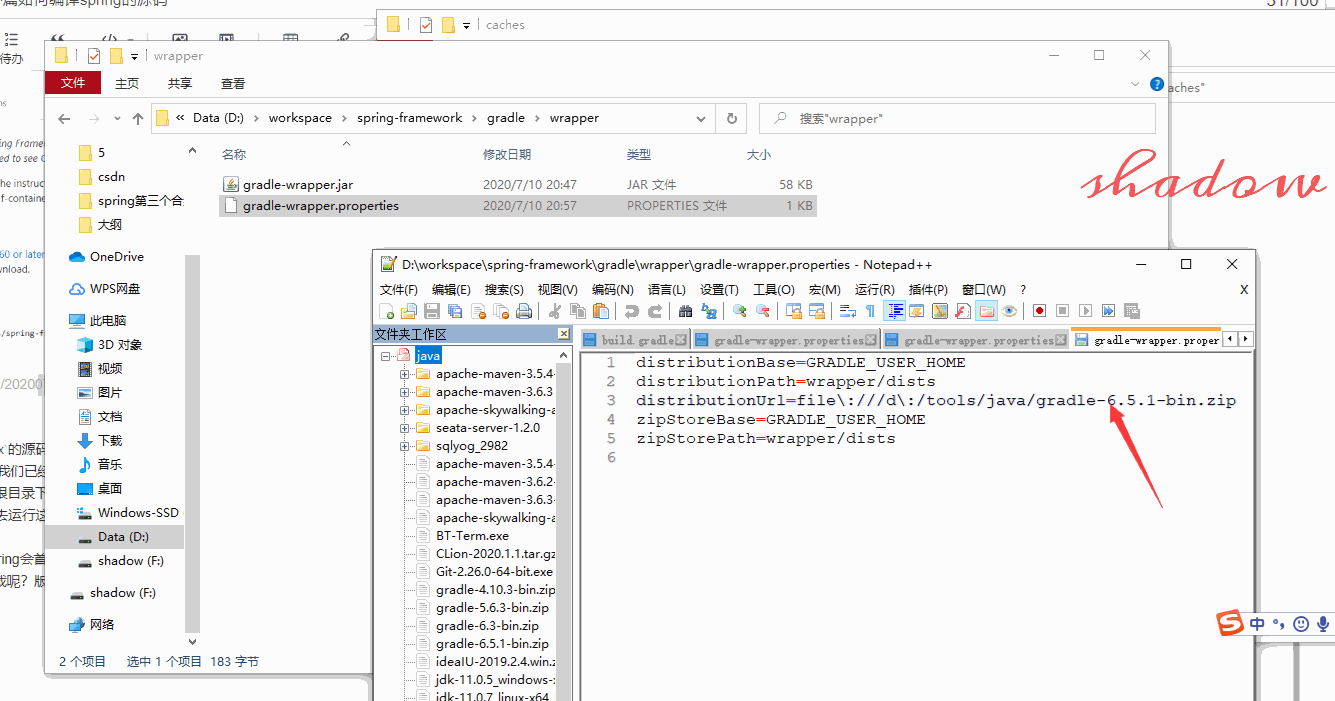
Task: Click the Replace icon in Notepad++ toolbar
Action: coord(708,311)
